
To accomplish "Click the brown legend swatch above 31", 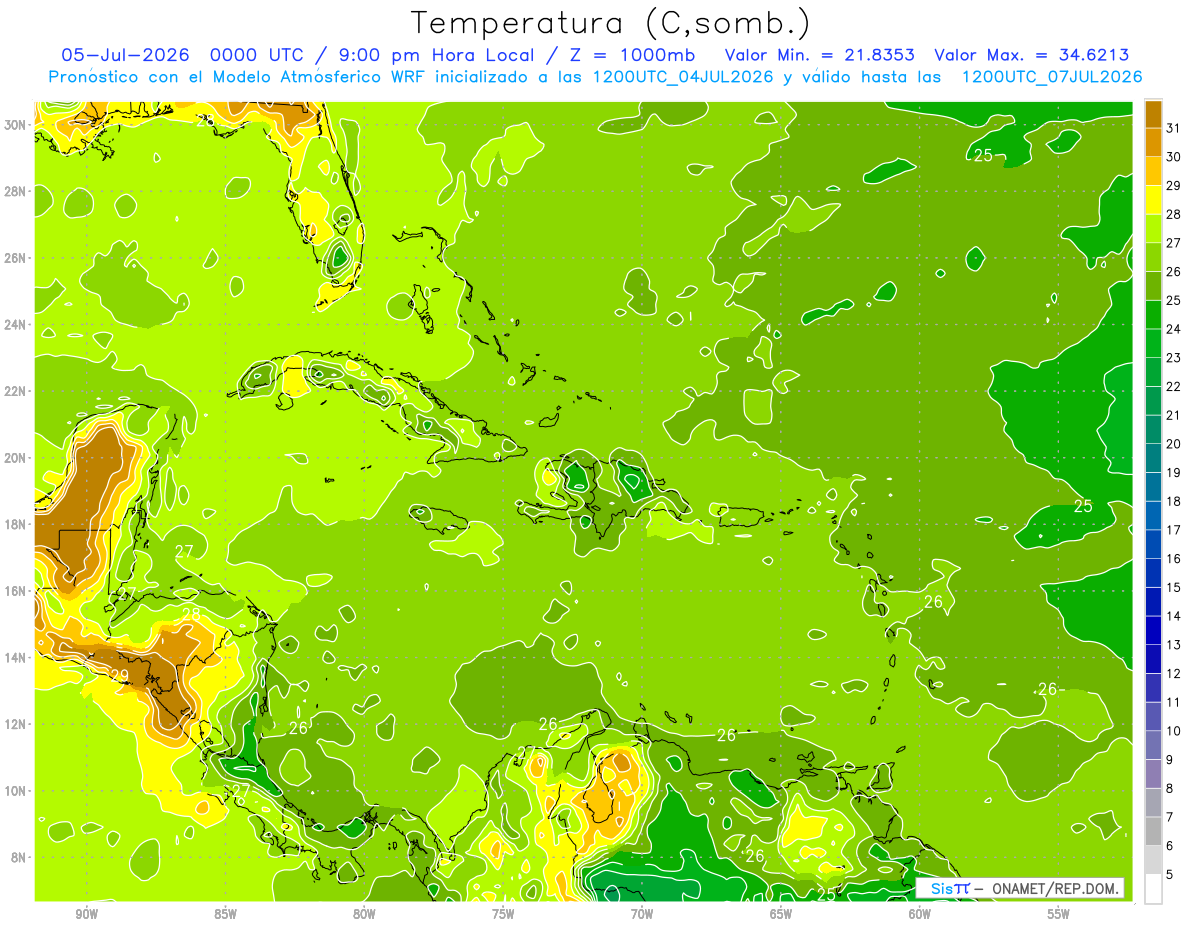I will tap(1153, 113).
